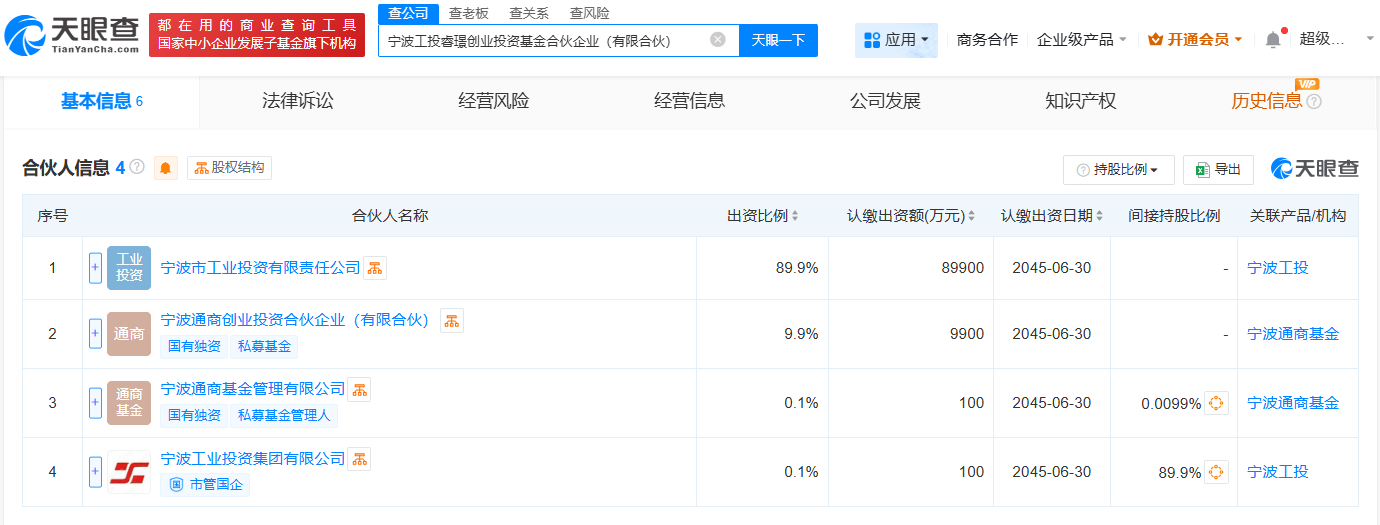Open the 持股比例 dropdown
Image resolution: width=1380 pixels, height=525 pixels.
click(1118, 170)
